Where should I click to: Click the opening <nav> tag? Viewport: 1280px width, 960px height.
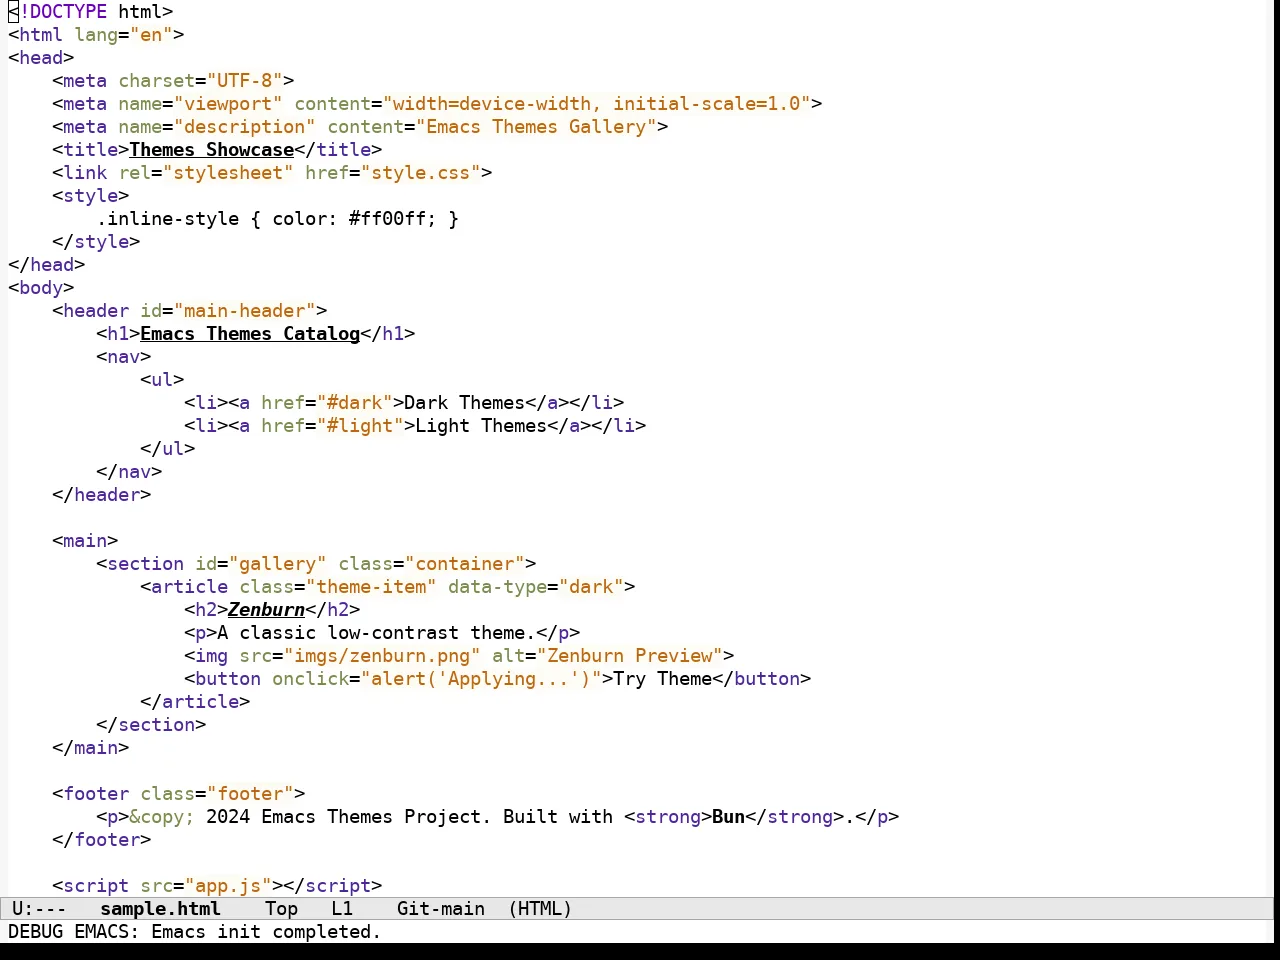[124, 357]
